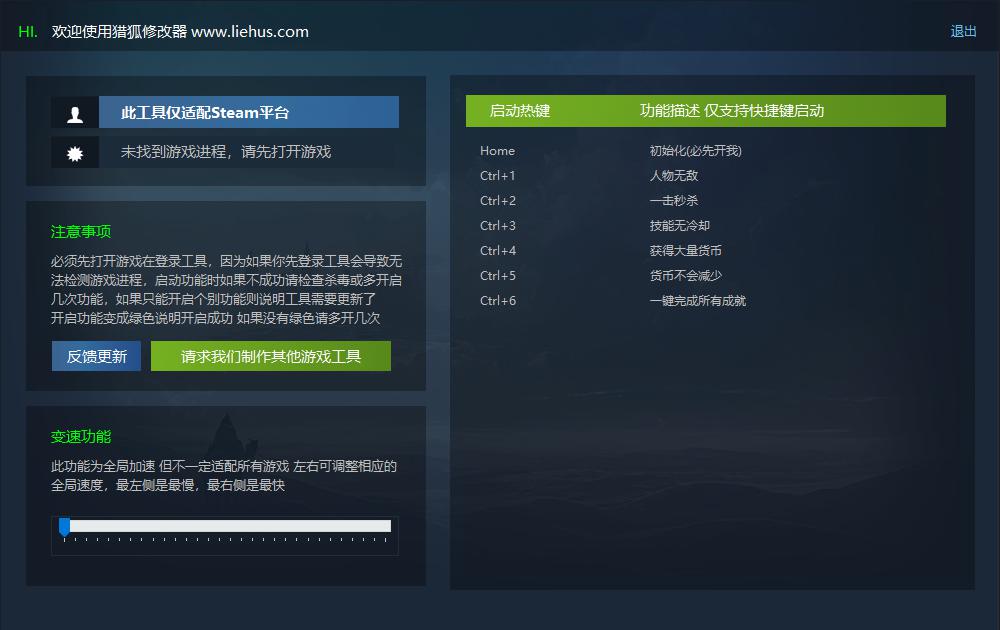Click 人物无敌 function text
The width and height of the screenshot is (1000, 630).
point(674,175)
